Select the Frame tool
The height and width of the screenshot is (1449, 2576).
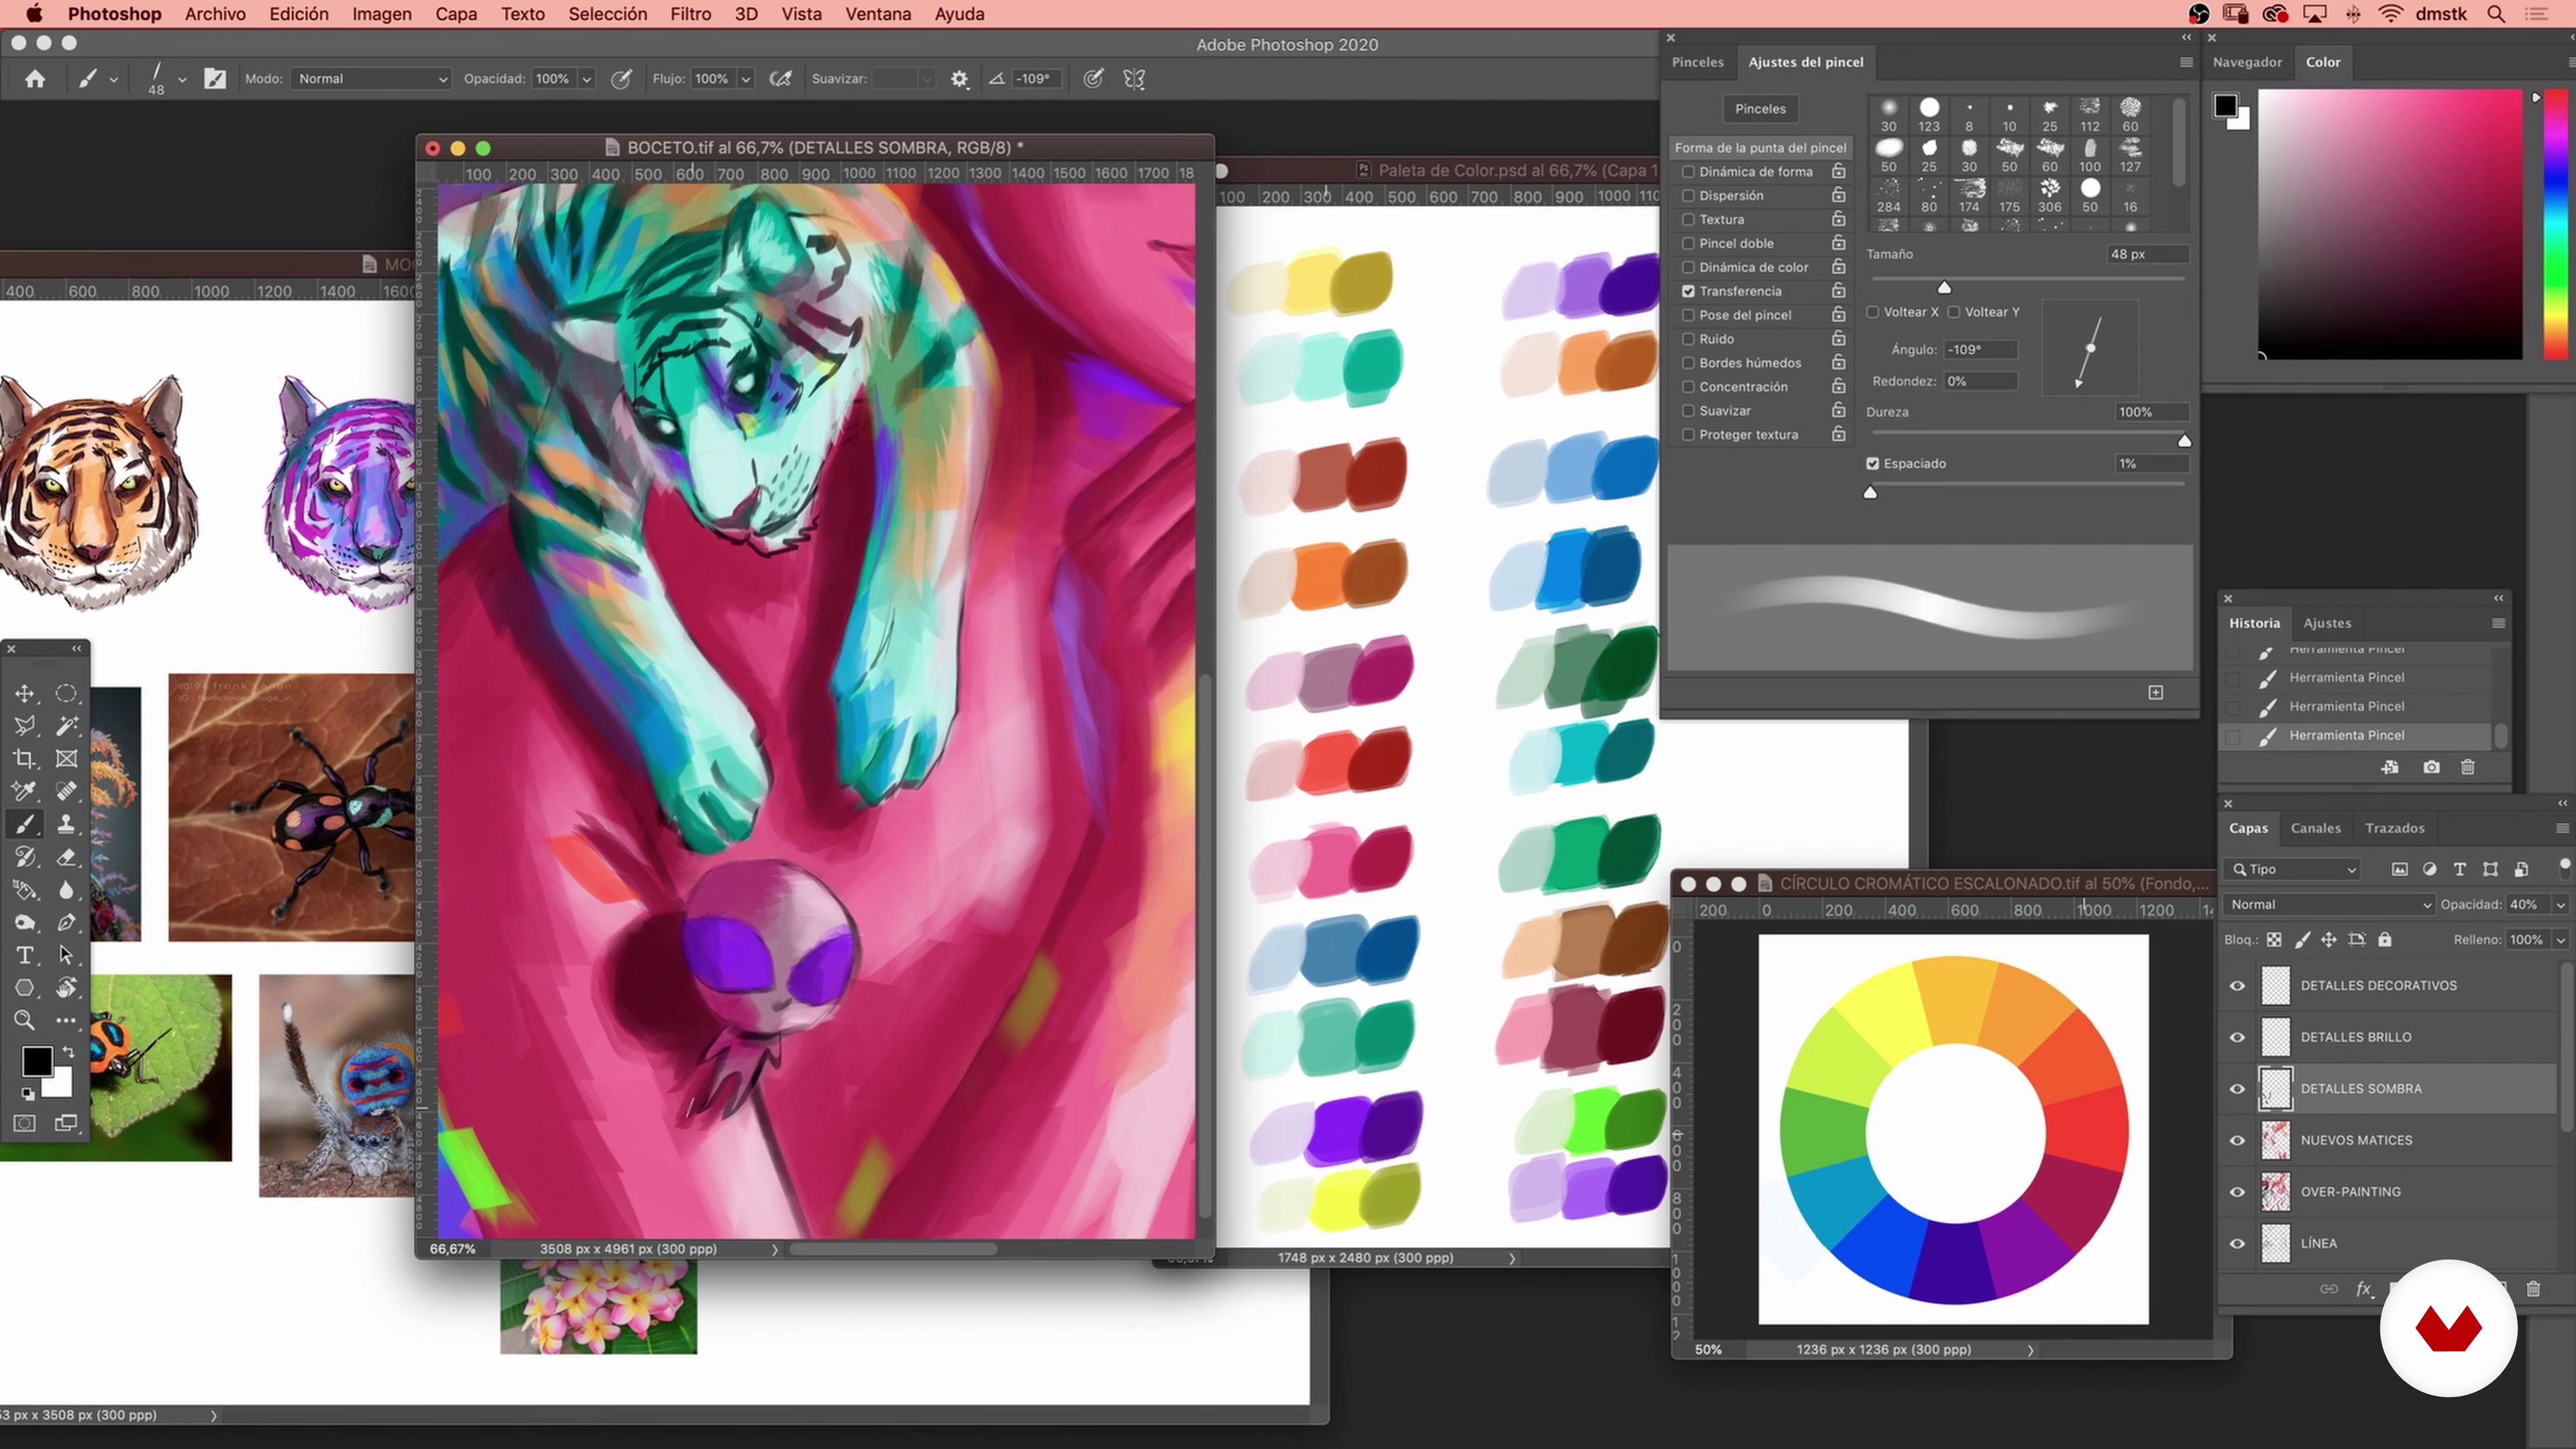66,759
